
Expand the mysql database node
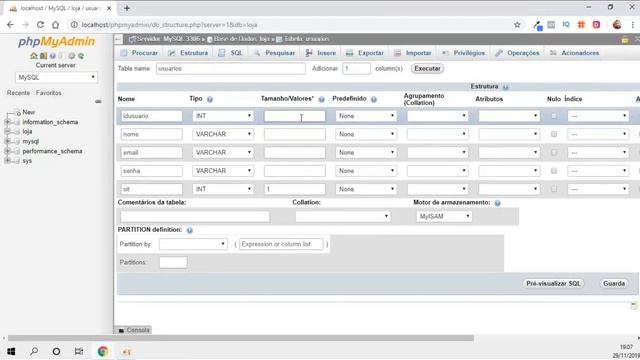pos(7,141)
